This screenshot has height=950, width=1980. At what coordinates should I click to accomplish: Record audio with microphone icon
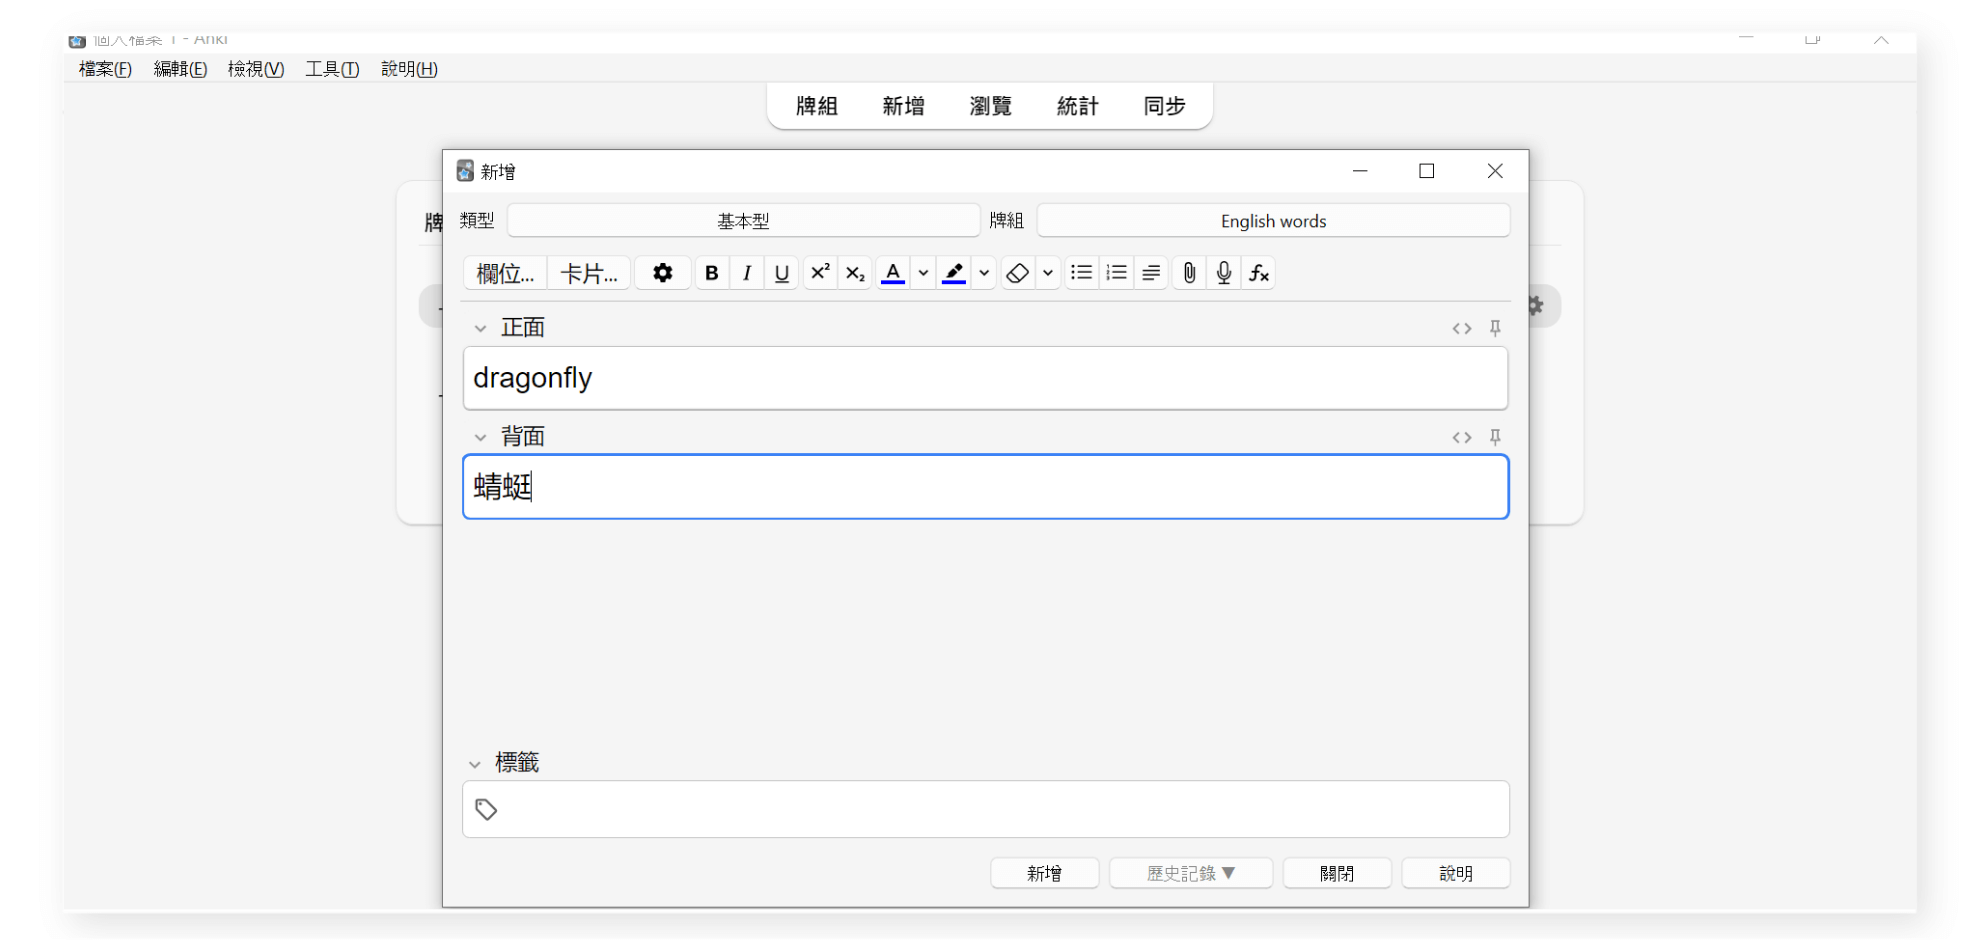click(1224, 273)
